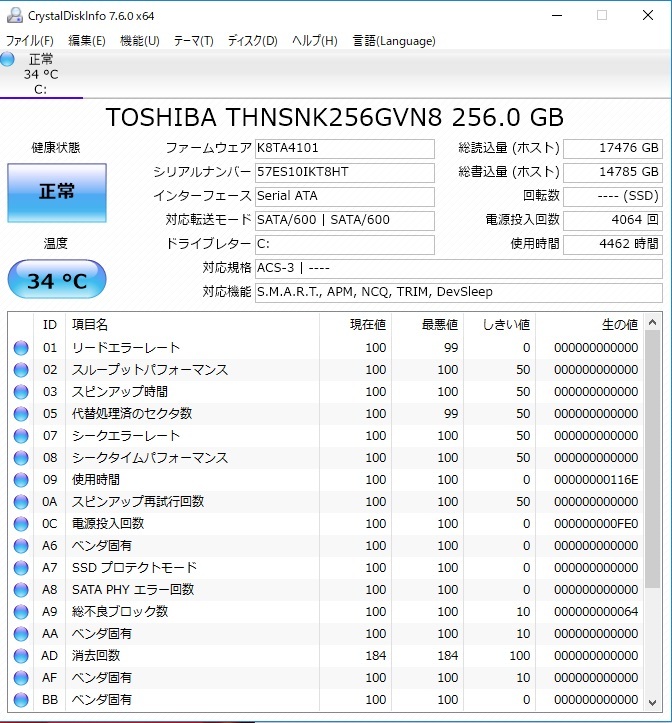Select the リードエラーレート attribute name
Viewport: 672px width, 723px height.
point(126,348)
